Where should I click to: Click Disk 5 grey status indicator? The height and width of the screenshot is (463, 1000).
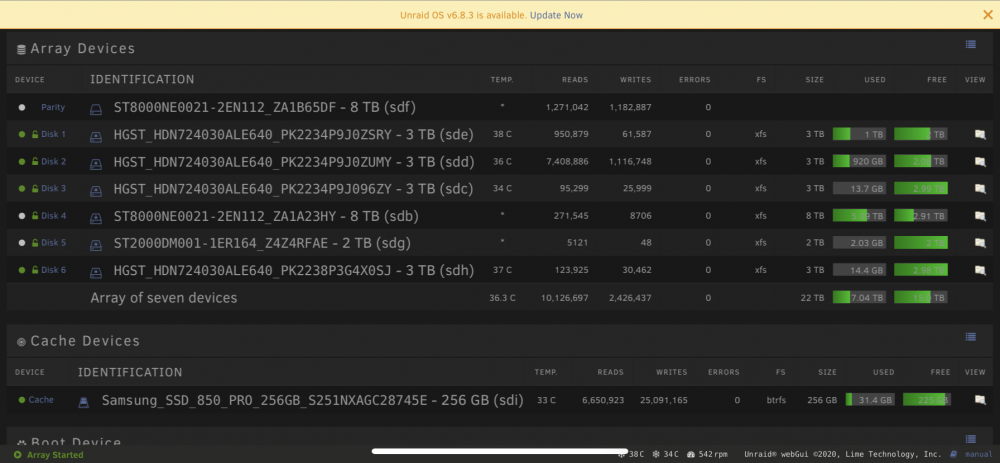click(22, 242)
